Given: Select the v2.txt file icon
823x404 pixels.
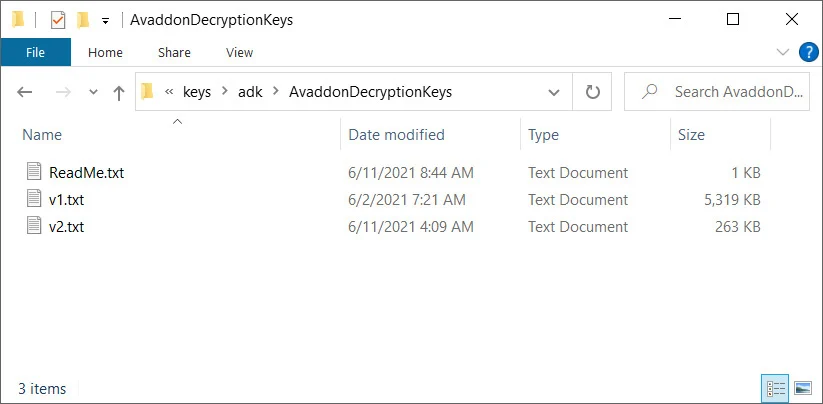Looking at the screenshot, I should 34,226.
